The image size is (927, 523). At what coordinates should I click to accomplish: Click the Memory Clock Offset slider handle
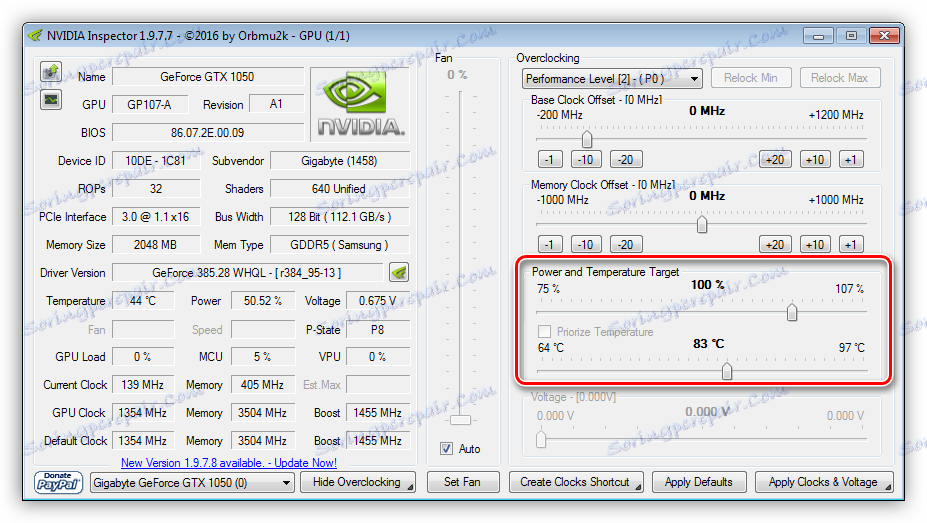click(x=702, y=225)
